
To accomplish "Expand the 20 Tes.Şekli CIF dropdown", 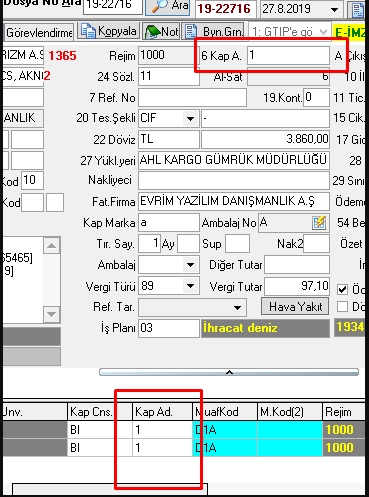I will coord(191,119).
